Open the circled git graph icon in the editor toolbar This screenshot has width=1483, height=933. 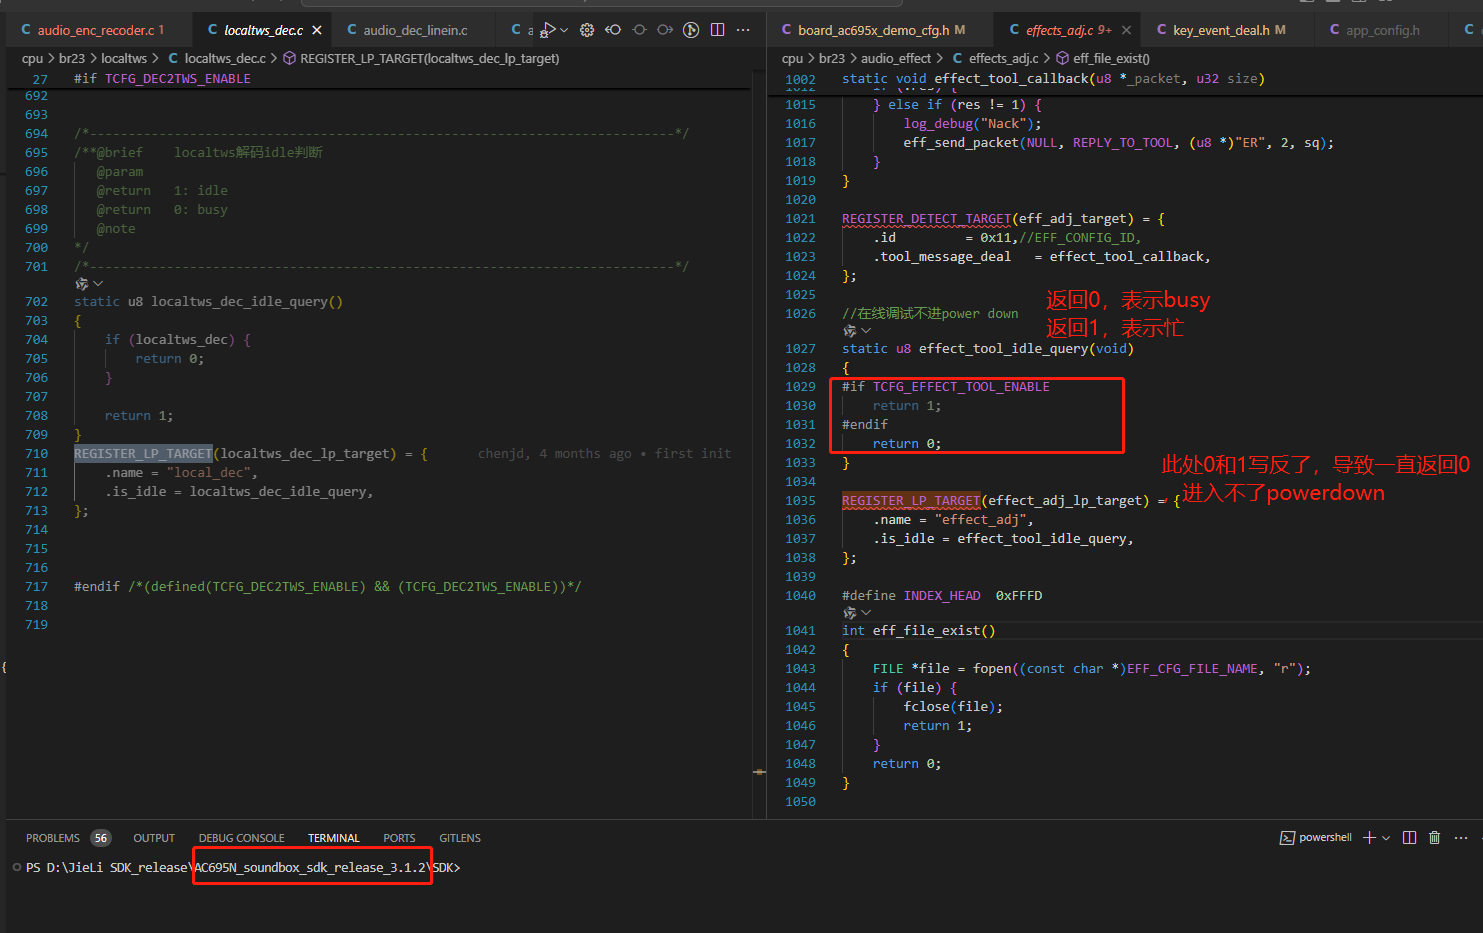(691, 30)
